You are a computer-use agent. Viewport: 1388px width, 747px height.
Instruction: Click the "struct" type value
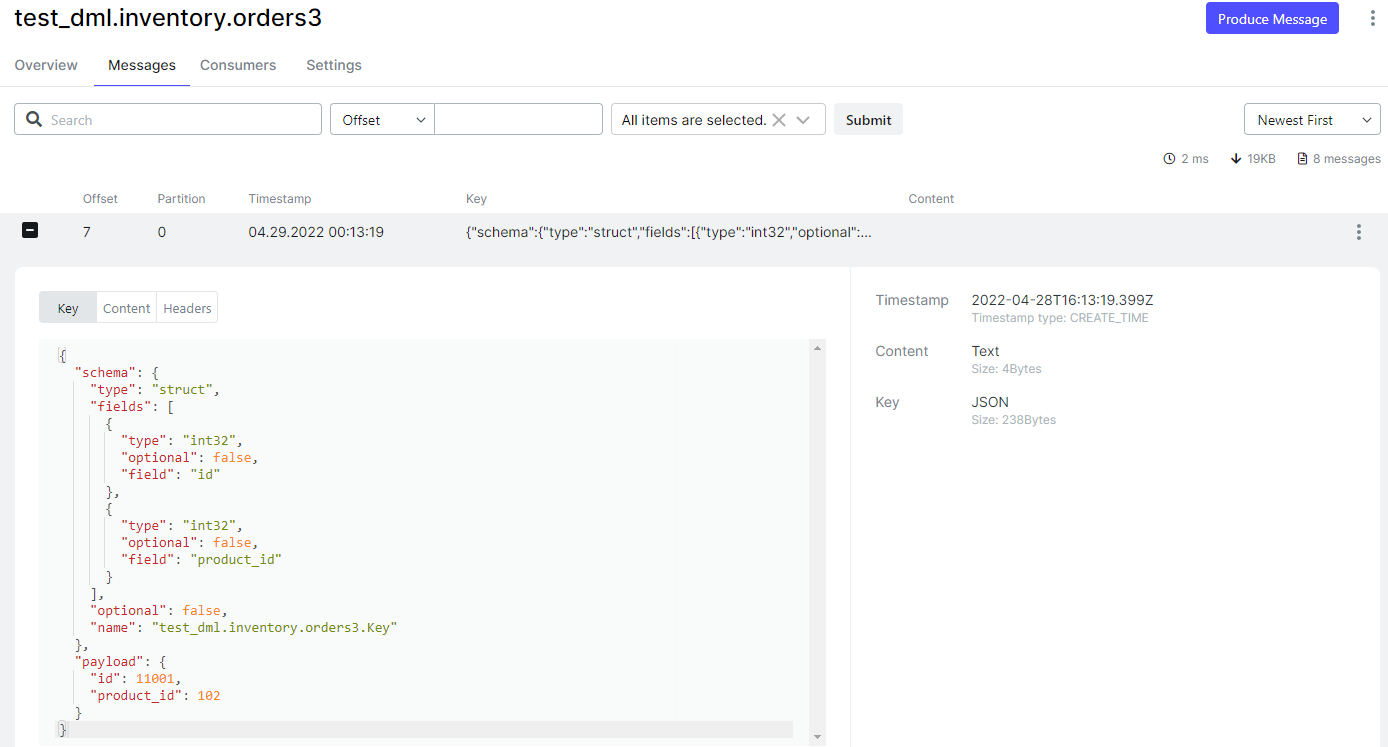coord(181,389)
